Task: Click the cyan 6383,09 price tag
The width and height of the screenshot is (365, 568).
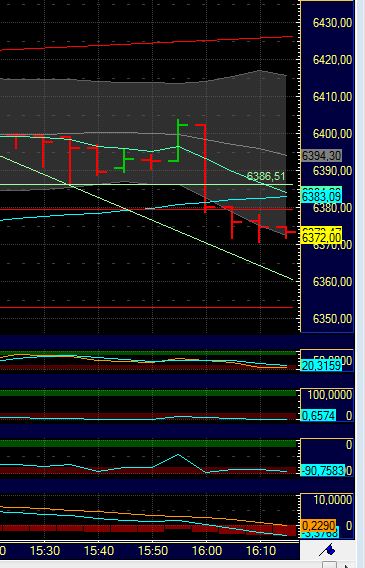Action: (x=322, y=197)
